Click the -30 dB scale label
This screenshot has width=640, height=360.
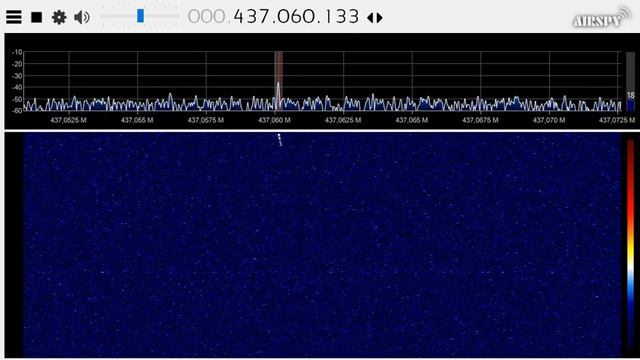coord(17,76)
